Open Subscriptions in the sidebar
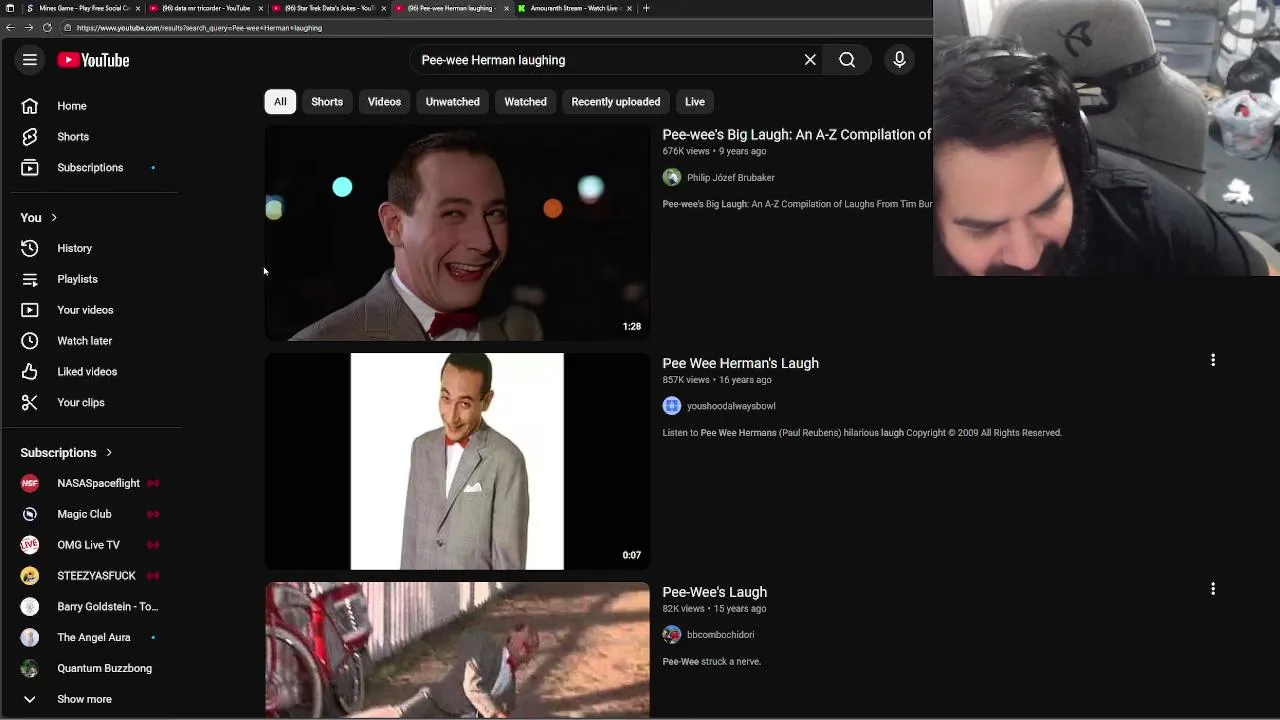This screenshot has width=1280, height=720. coord(90,168)
